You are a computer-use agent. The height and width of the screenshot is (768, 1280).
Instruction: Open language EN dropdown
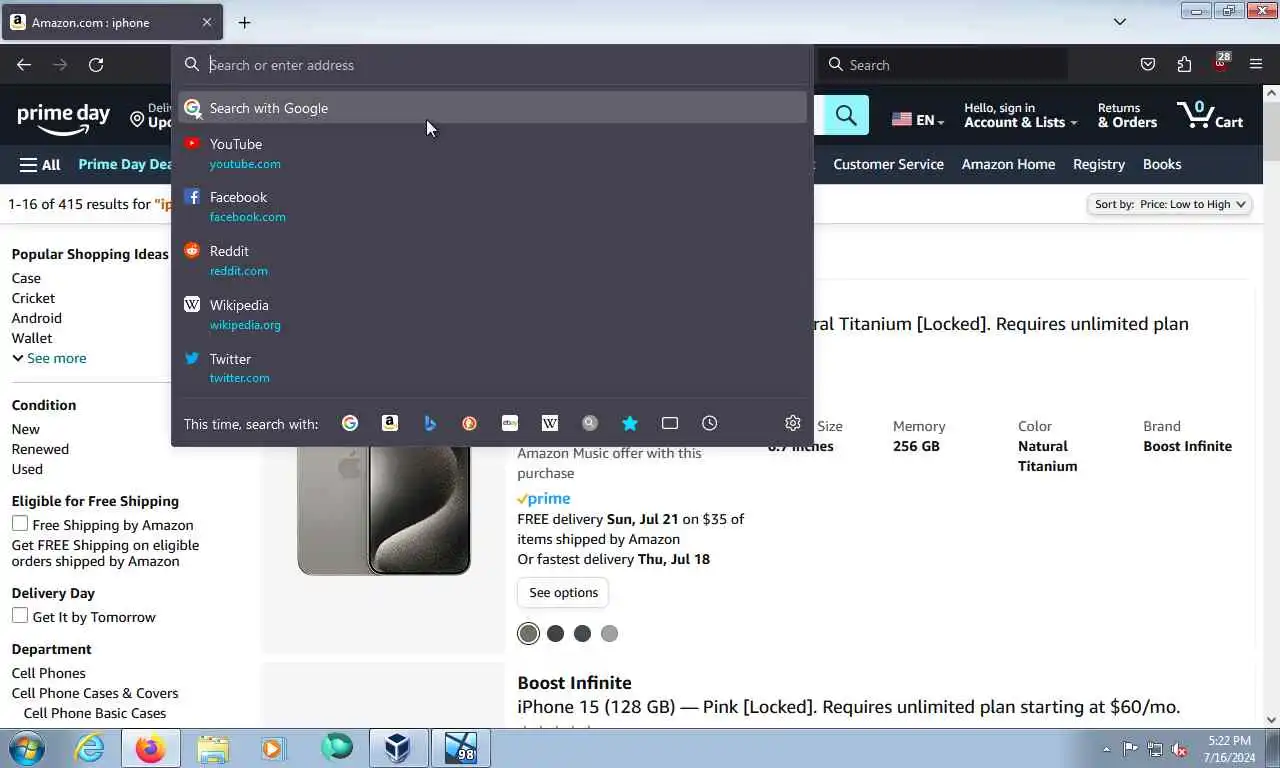pyautogui.click(x=917, y=120)
